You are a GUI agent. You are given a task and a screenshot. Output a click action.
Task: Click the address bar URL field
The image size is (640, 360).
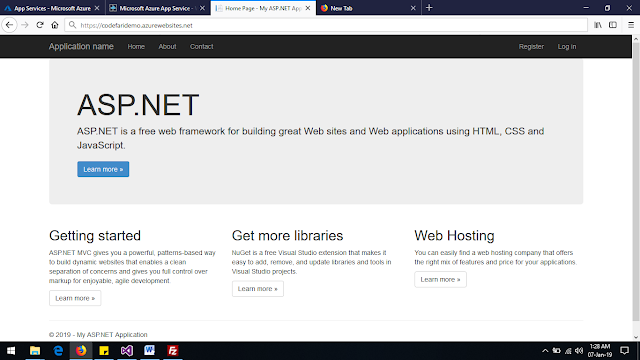pyautogui.click(x=327, y=25)
